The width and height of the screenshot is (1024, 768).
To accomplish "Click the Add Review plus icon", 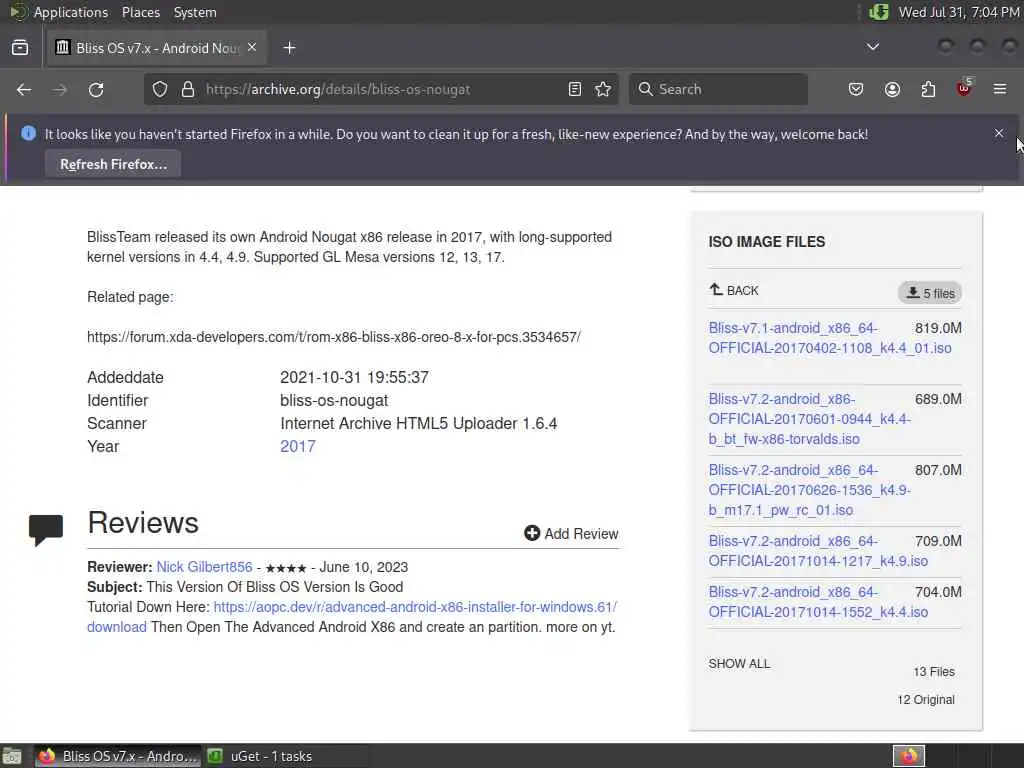I will pos(532,534).
